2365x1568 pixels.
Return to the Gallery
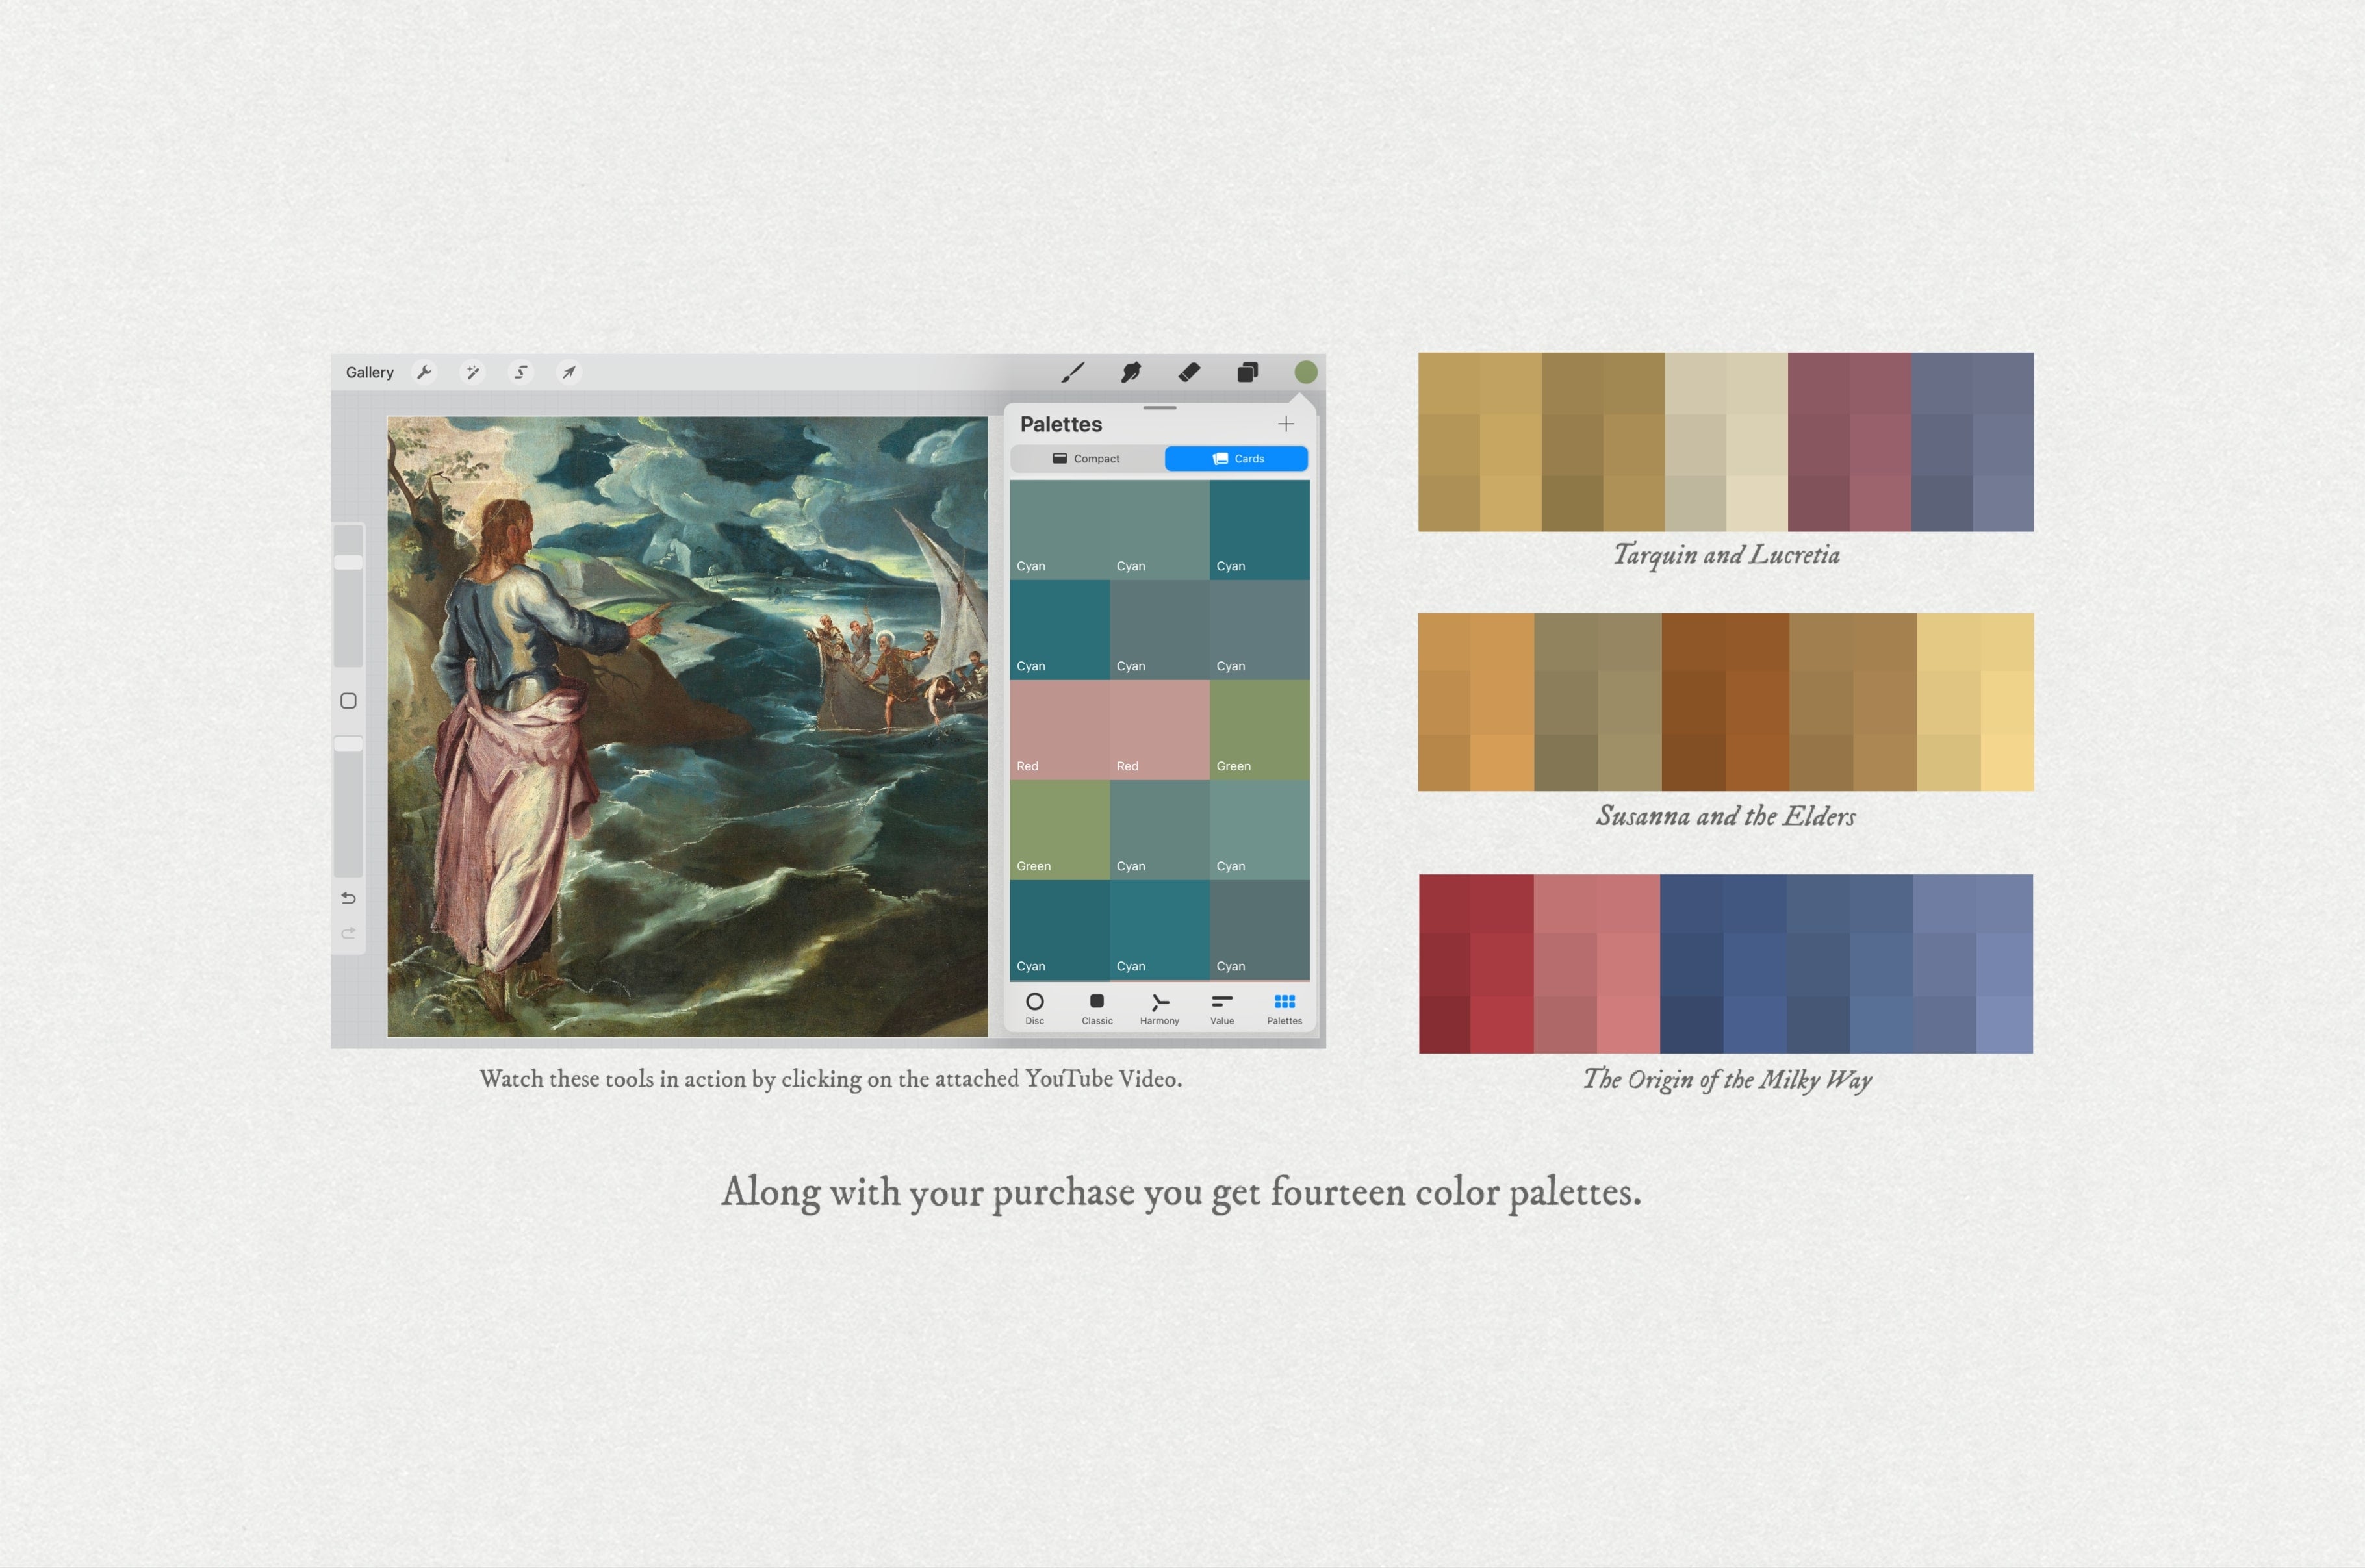click(x=369, y=372)
